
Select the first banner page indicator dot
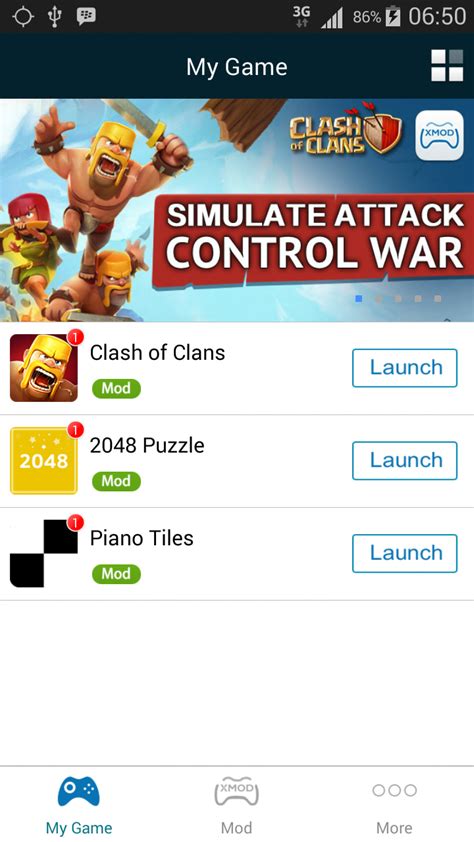pos(359,299)
